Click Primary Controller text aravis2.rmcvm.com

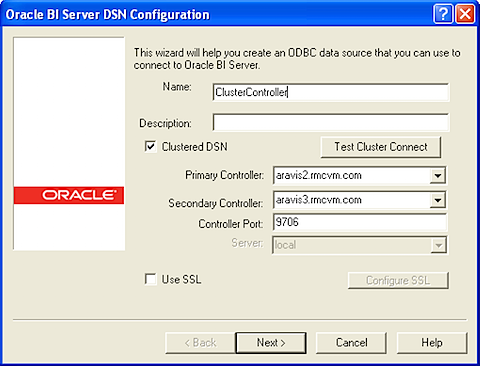tap(319, 175)
